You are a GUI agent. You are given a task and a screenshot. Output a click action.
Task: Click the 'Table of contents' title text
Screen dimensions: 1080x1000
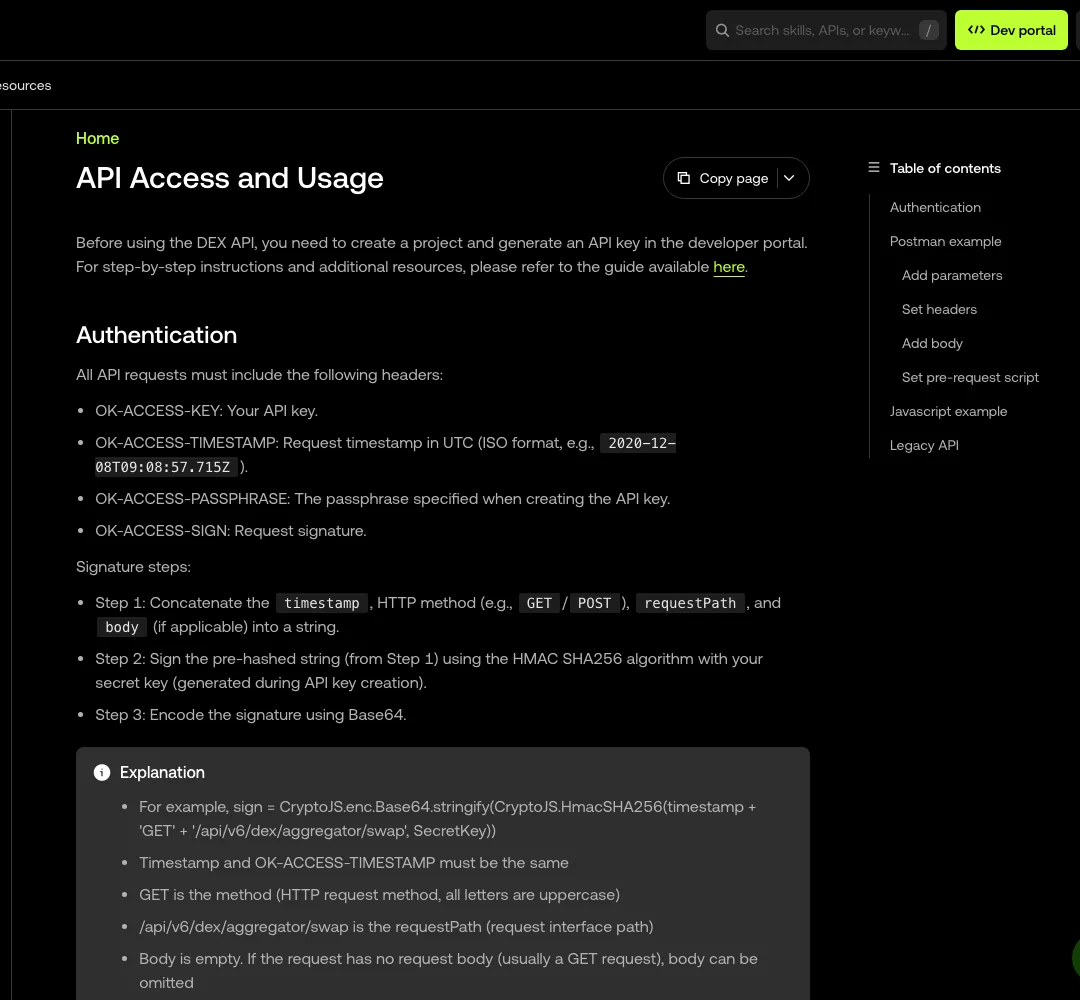tap(945, 169)
